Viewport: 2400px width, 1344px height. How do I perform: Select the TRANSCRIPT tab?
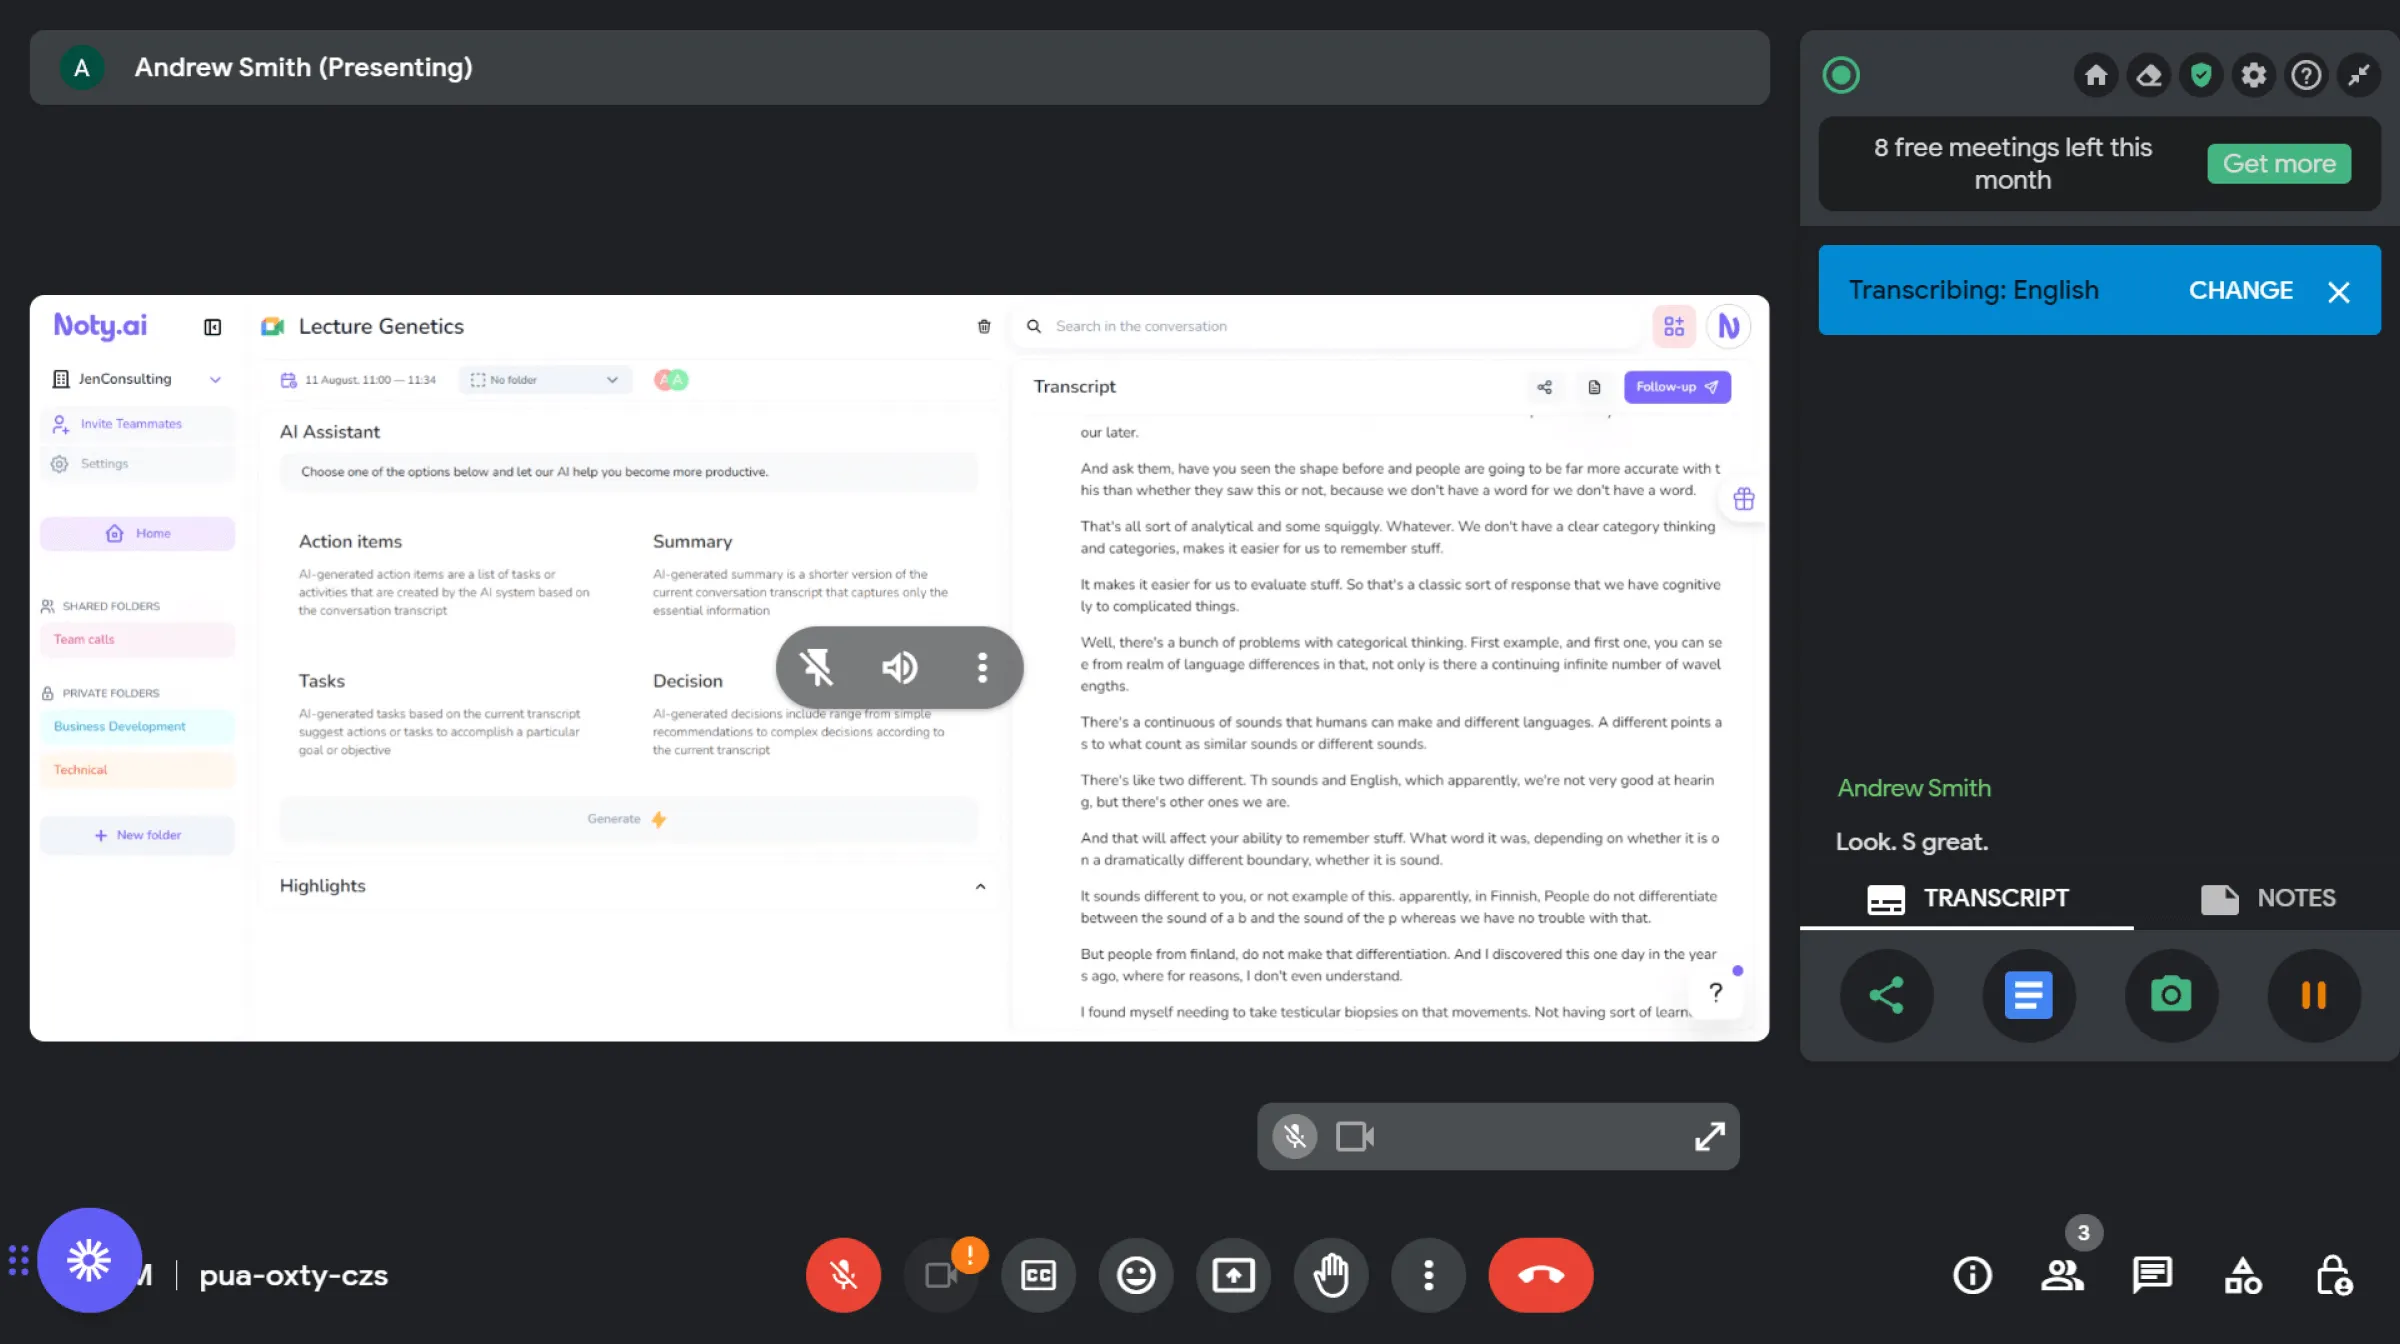click(1966, 898)
